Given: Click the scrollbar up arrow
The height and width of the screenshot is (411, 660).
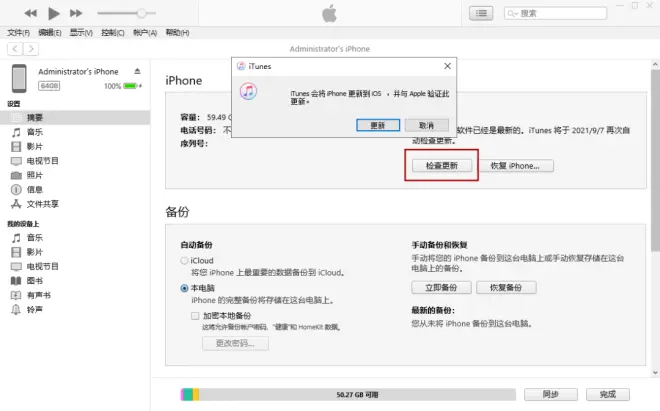Looking at the screenshot, I should point(655,65).
